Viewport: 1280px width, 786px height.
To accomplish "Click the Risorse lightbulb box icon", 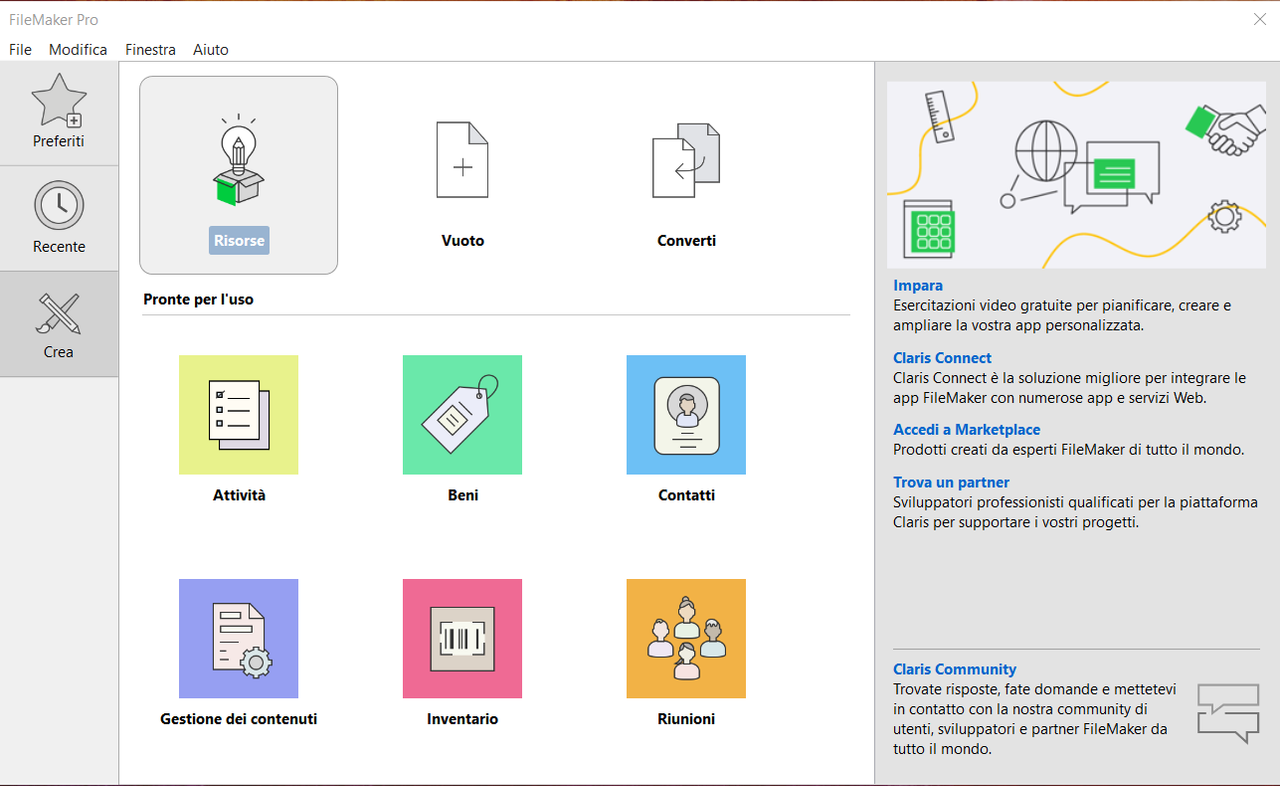I will click(239, 161).
